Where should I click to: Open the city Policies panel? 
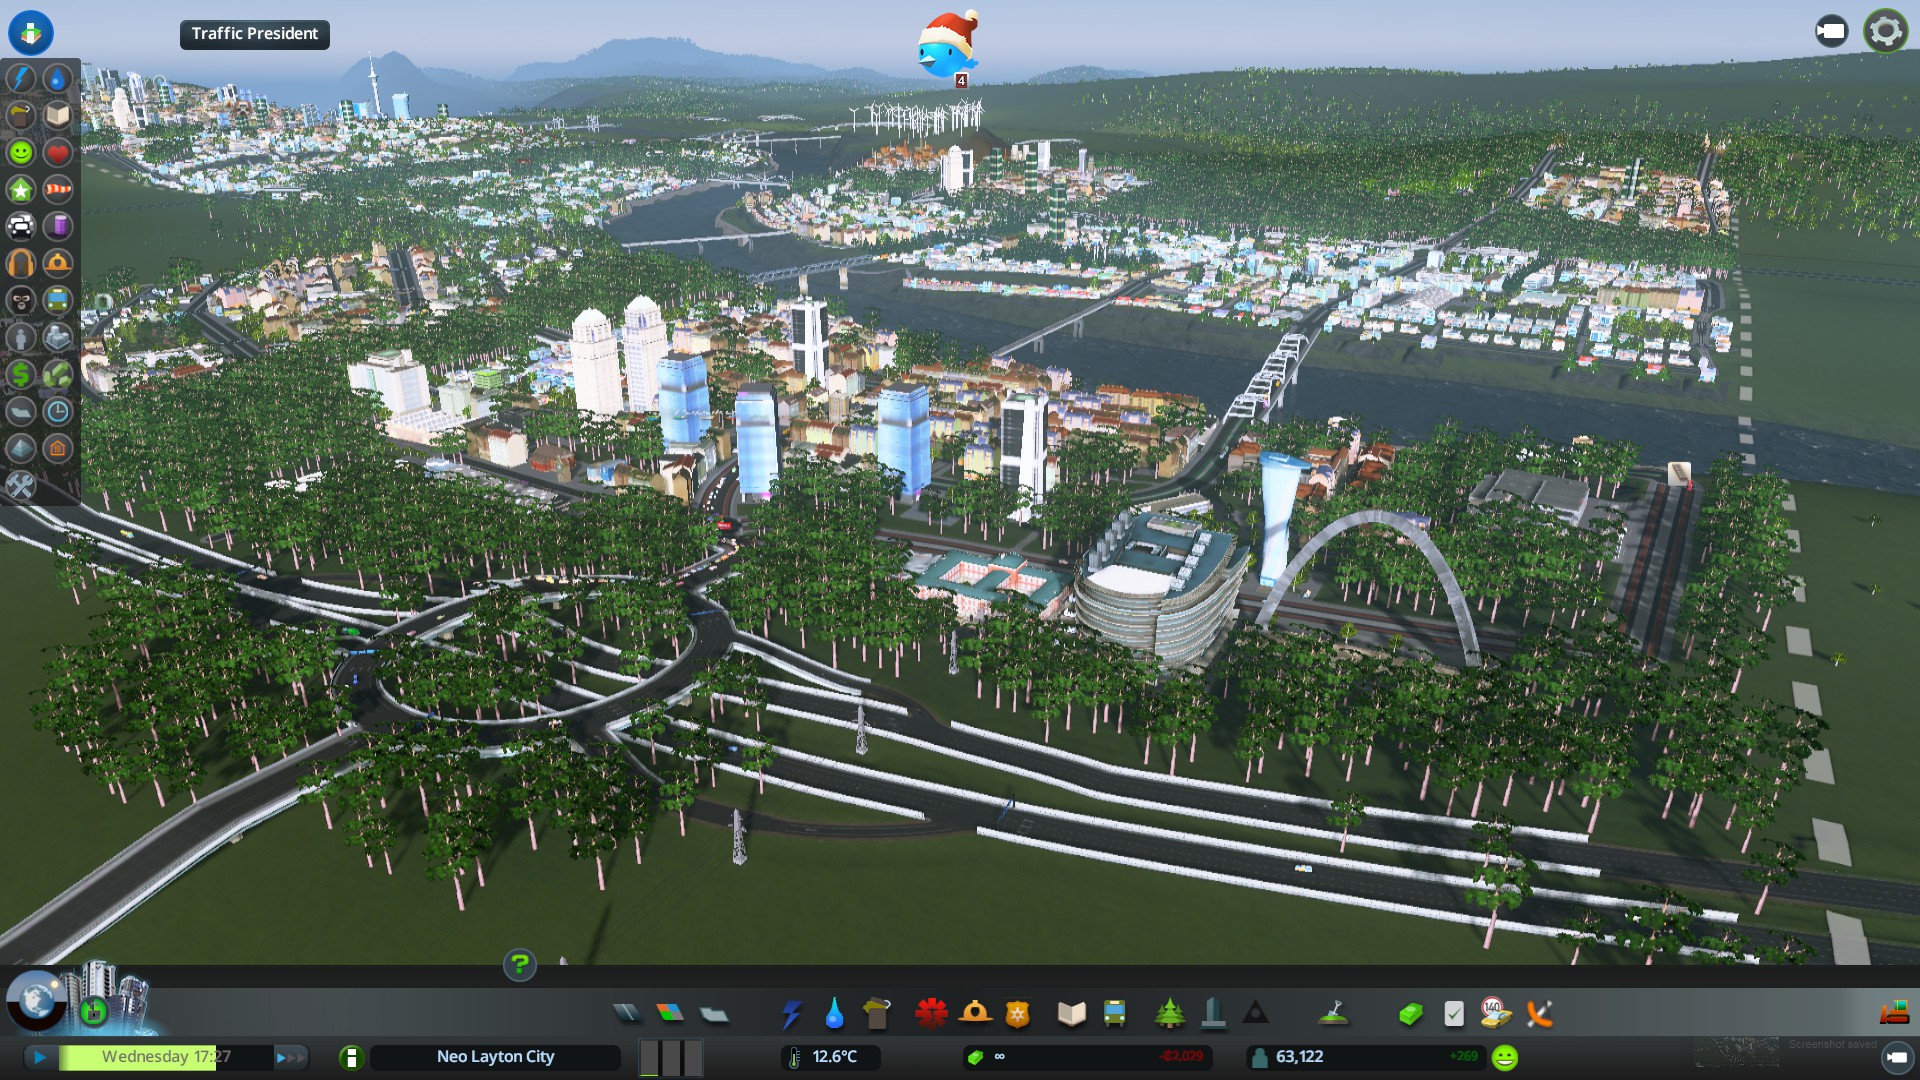[1454, 1014]
